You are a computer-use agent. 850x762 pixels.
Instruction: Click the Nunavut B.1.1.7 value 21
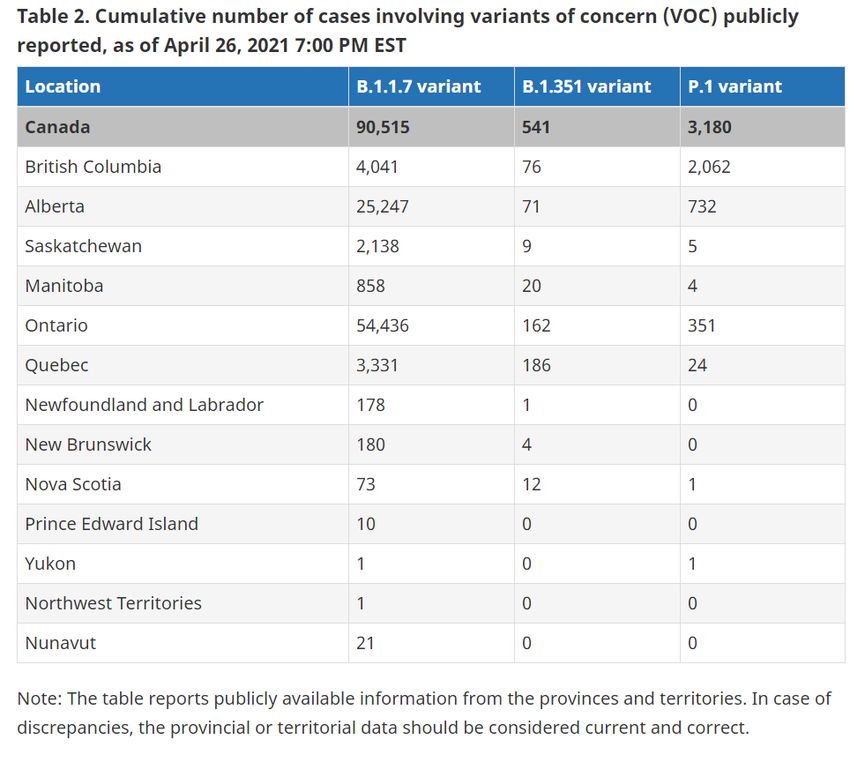365,643
